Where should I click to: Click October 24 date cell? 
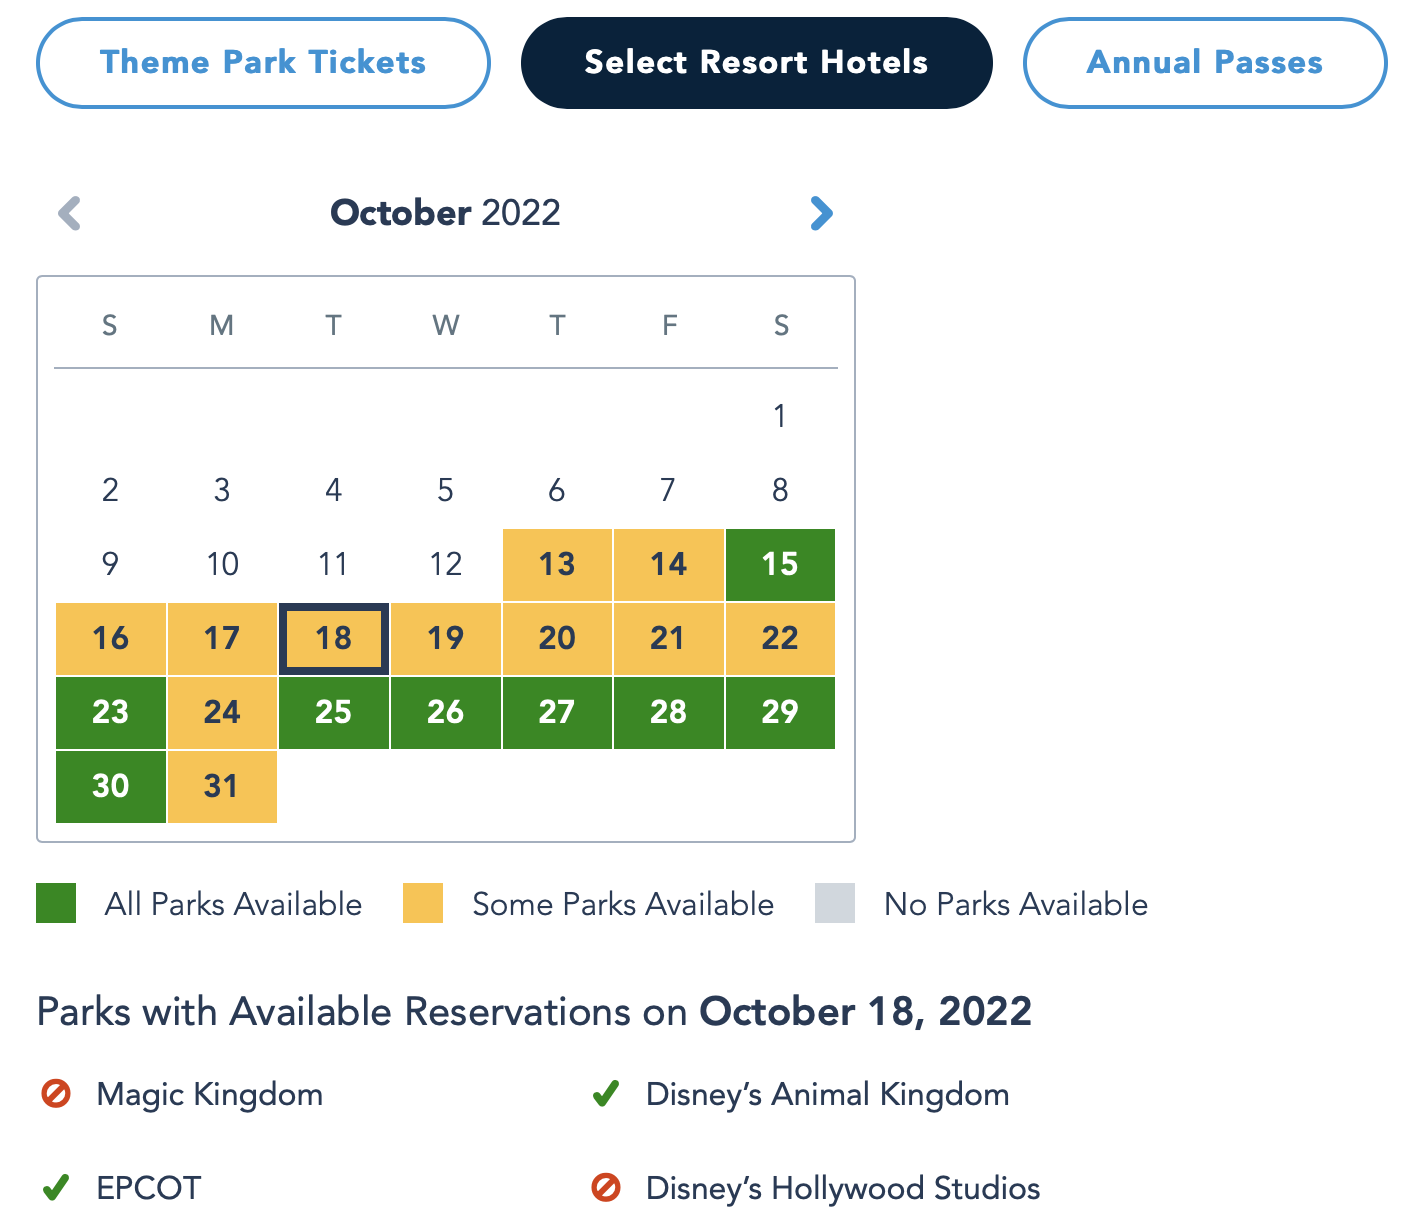[222, 713]
